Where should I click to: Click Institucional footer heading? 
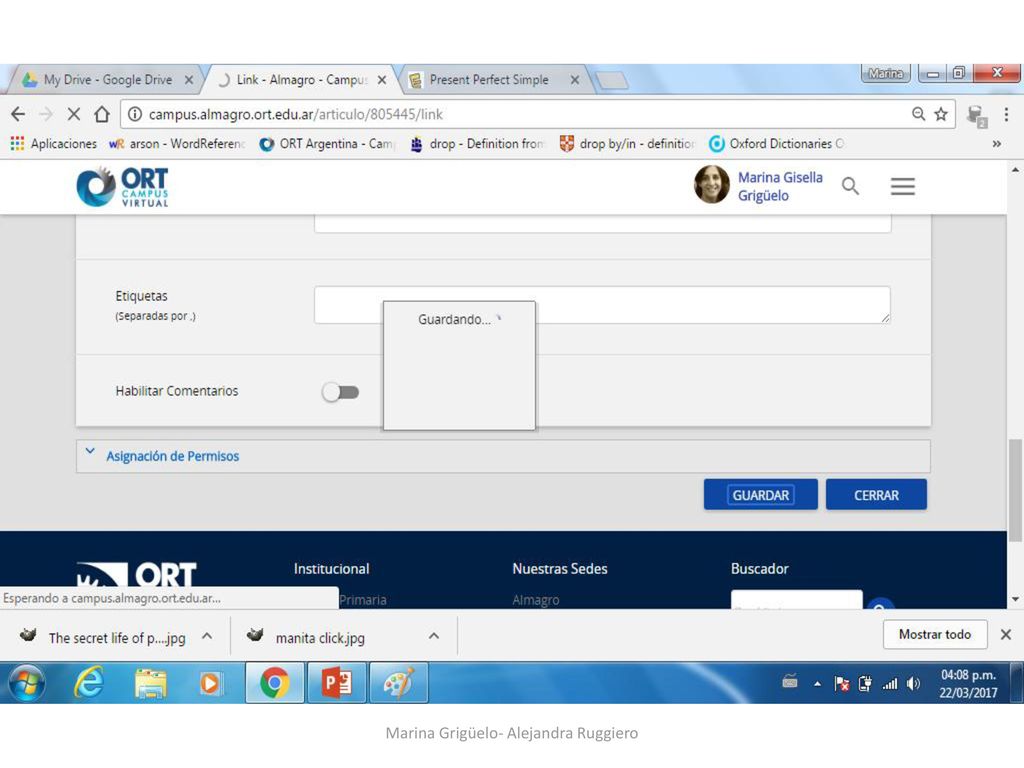tap(331, 569)
